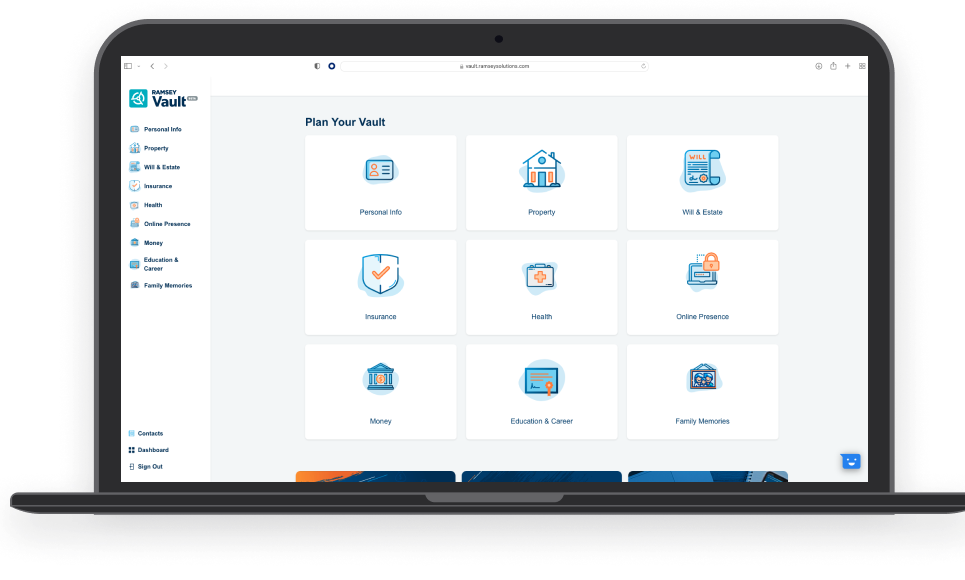The image size is (965, 580).
Task: Open the Will & Estate scroll icon
Action: tap(702, 169)
